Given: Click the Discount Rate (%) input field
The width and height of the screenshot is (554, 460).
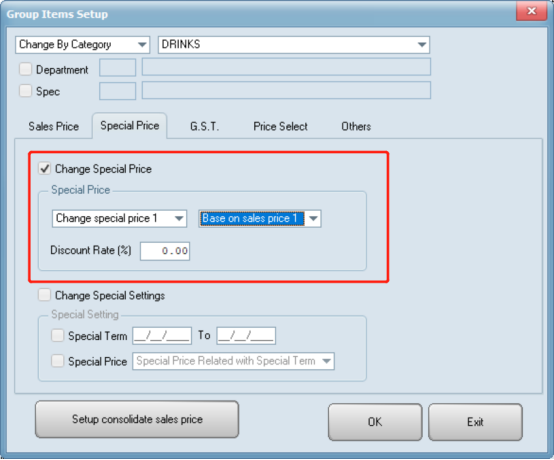Looking at the screenshot, I should point(165,251).
